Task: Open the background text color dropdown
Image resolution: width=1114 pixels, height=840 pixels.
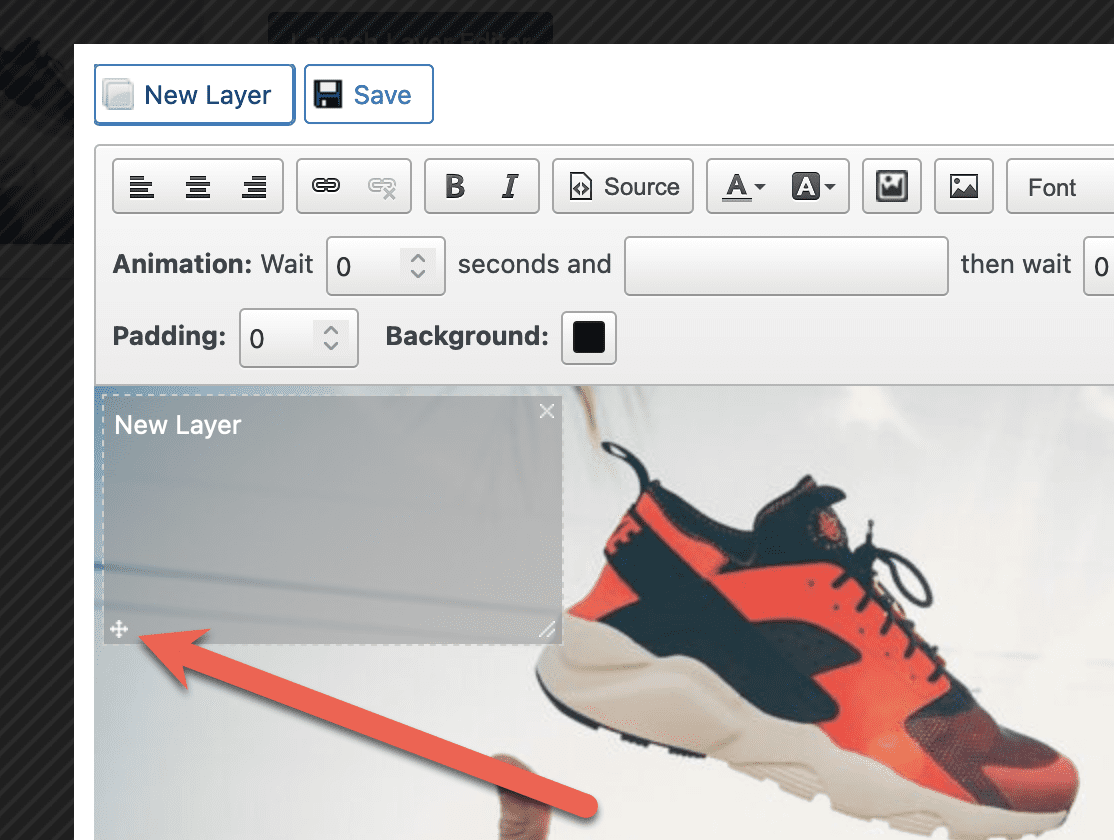Action: (x=814, y=186)
